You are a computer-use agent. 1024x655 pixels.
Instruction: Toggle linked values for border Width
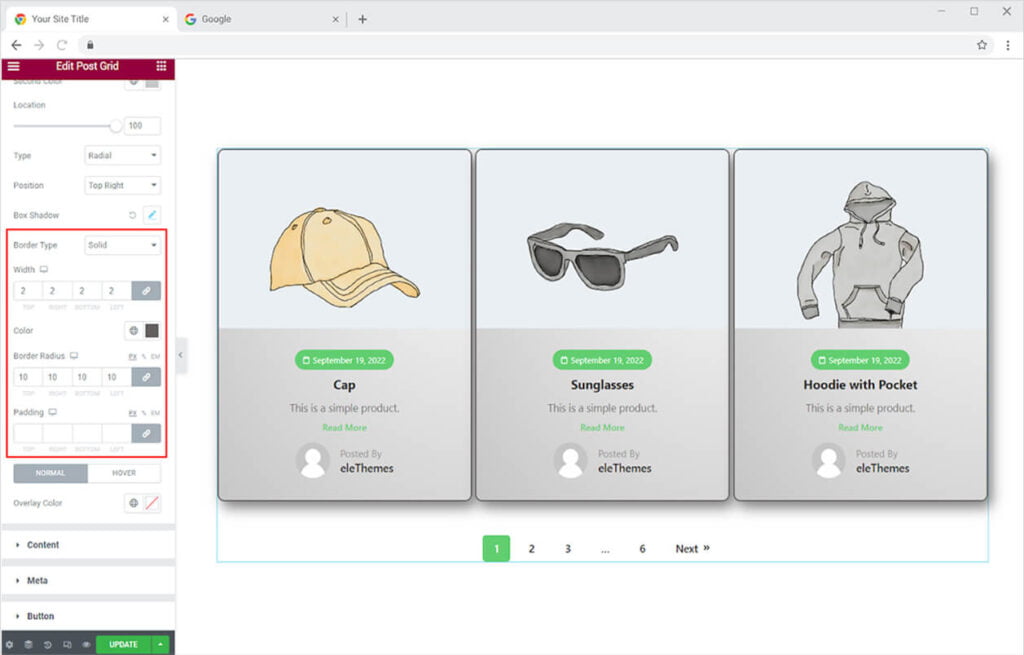pos(146,291)
